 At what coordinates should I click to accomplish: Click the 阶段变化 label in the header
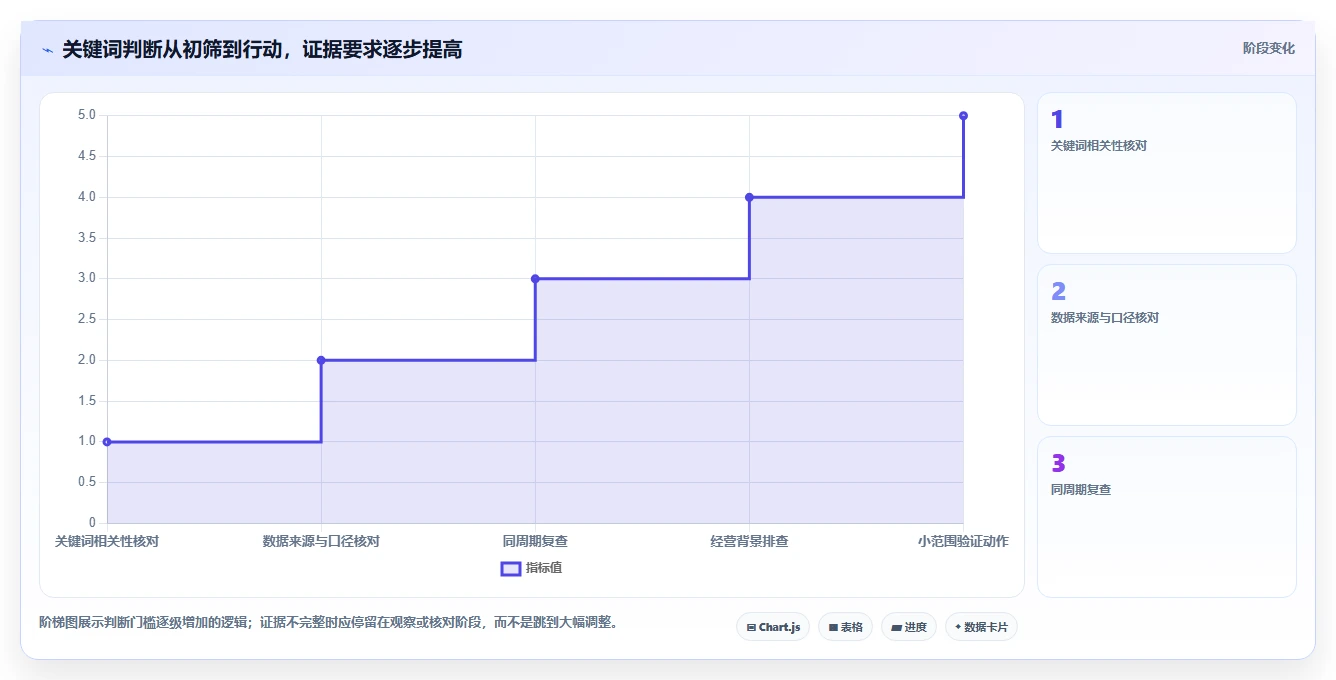pyautogui.click(x=1269, y=48)
